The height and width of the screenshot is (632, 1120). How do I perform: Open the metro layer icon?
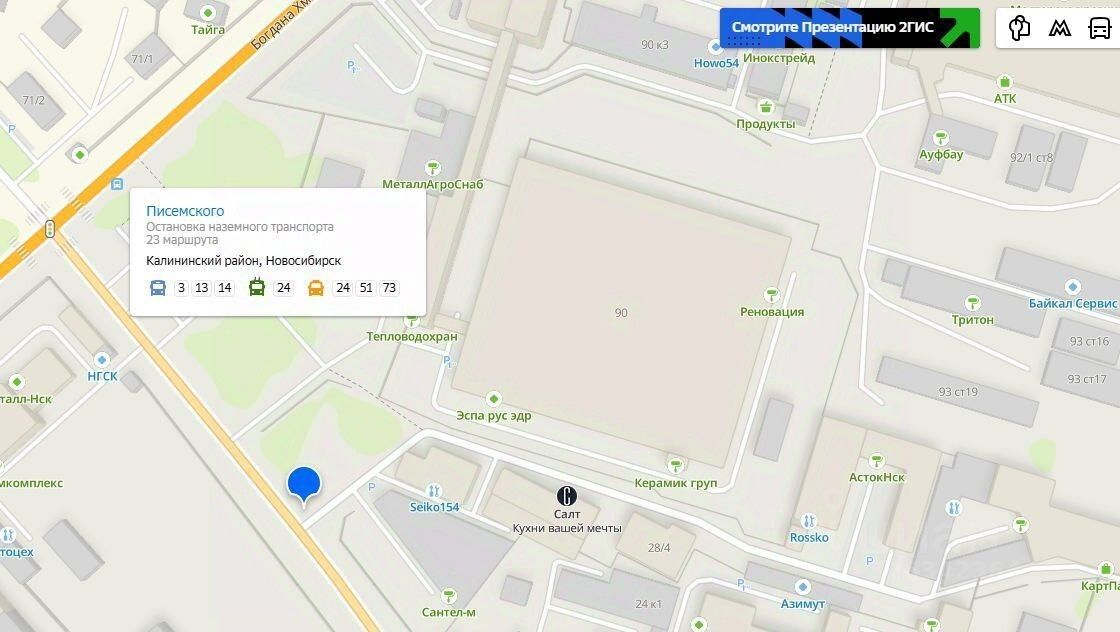[1059, 28]
